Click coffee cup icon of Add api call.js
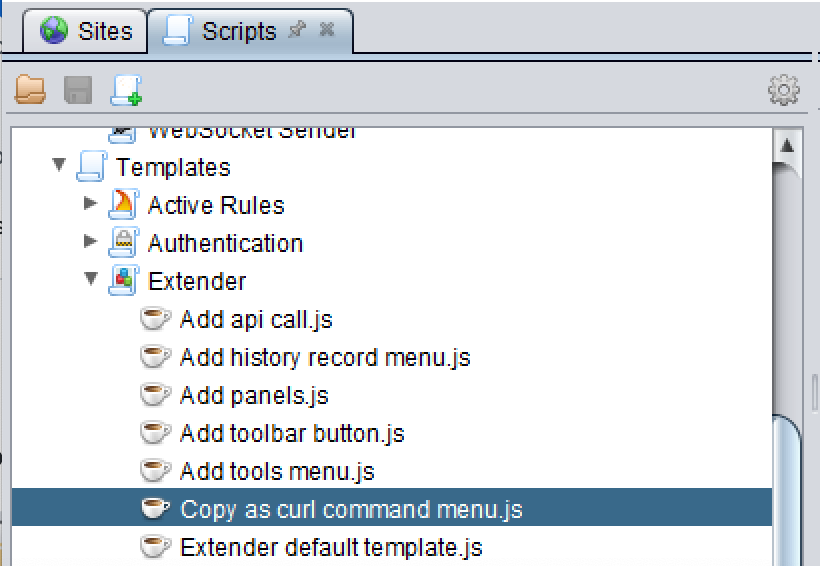This screenshot has height=566, width=820. pos(155,319)
